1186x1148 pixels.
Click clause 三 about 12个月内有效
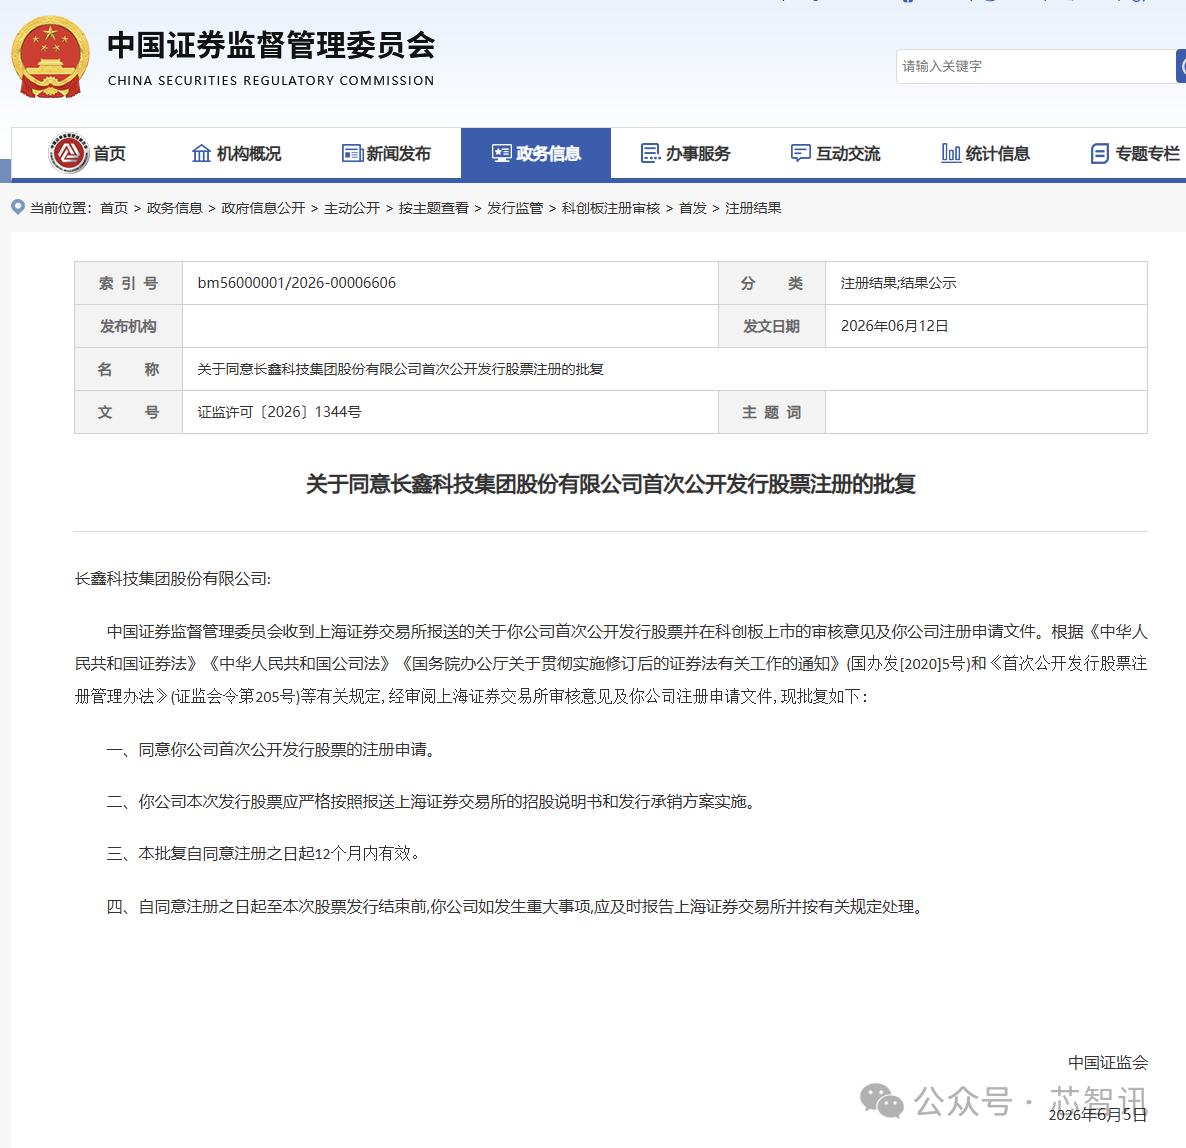(x=263, y=854)
